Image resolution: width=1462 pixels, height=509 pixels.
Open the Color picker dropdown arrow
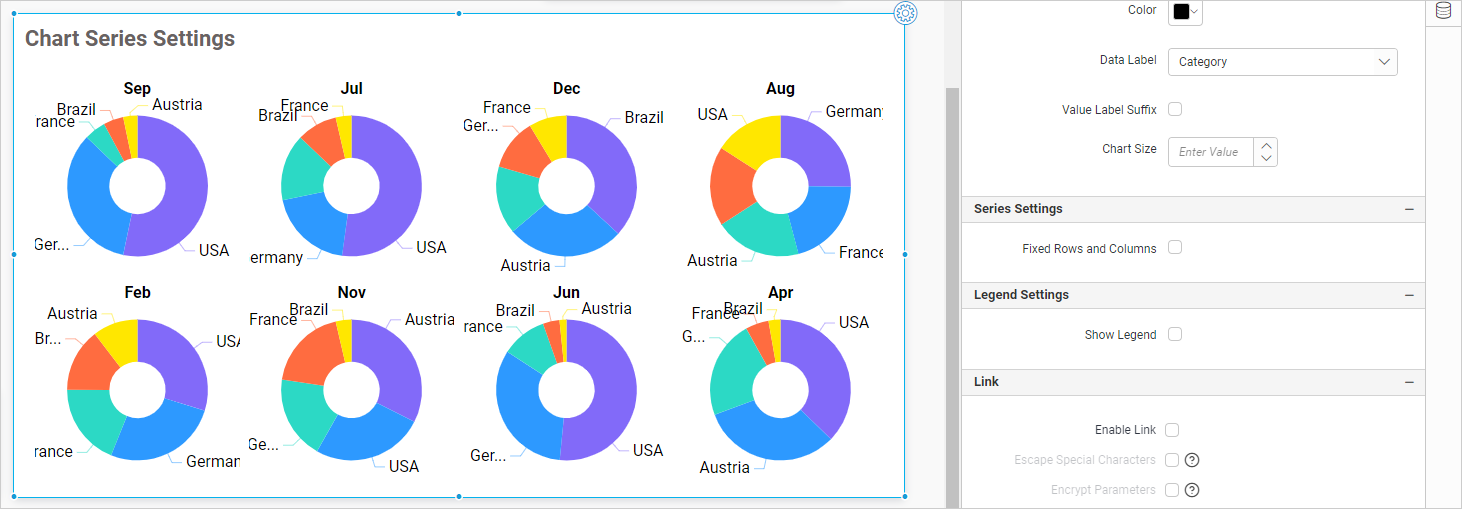pos(1194,12)
